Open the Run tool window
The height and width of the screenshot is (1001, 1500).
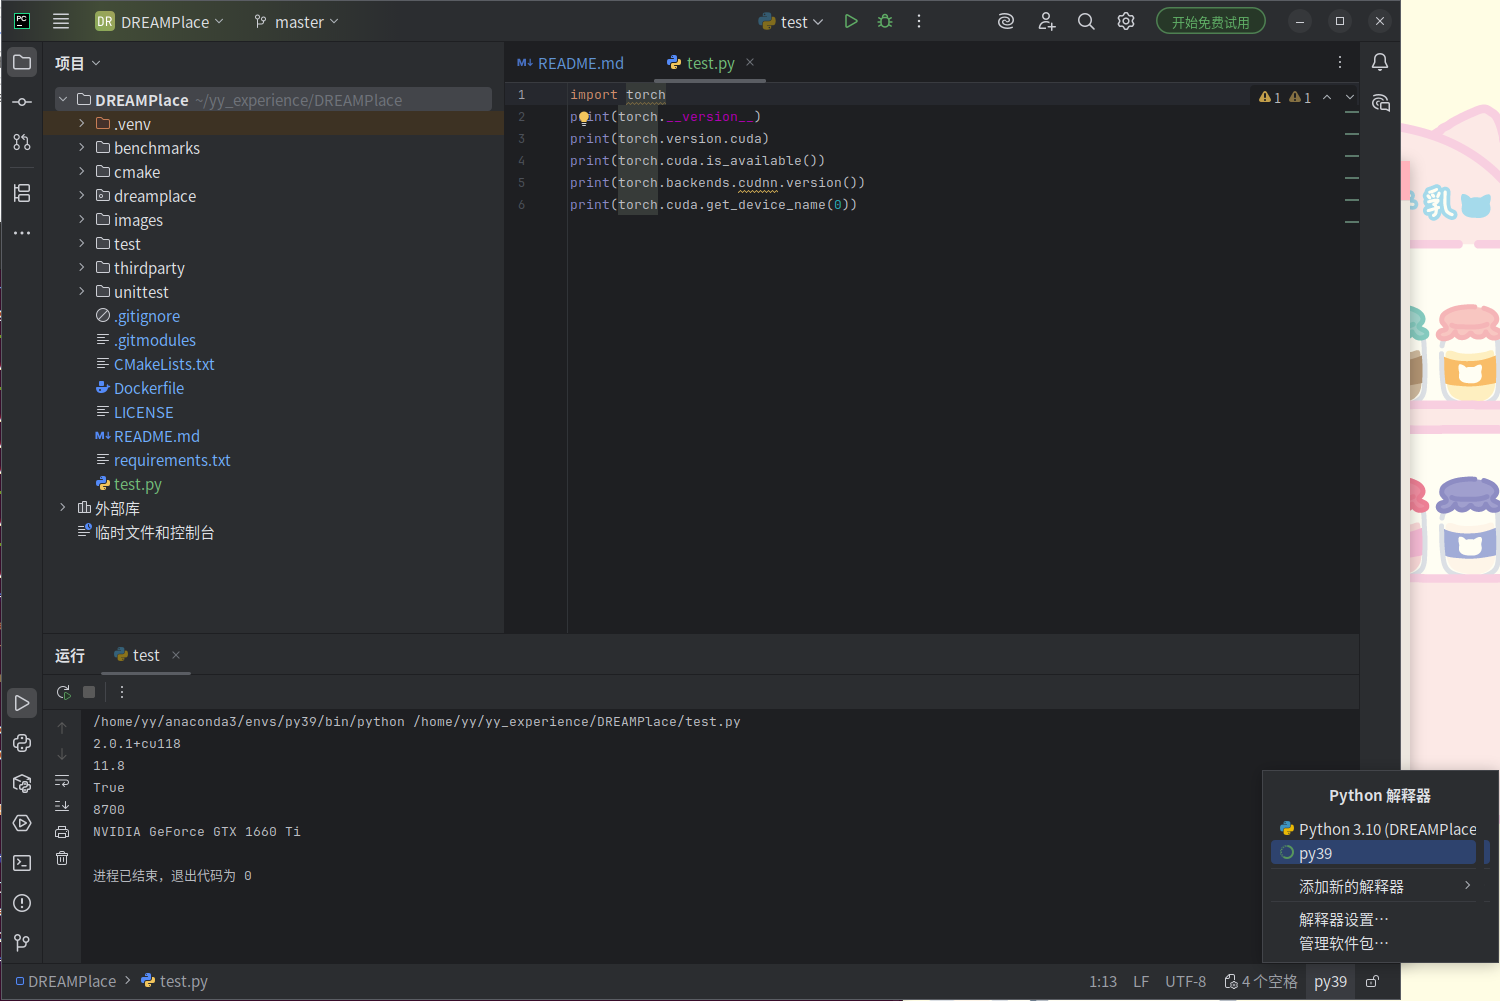point(22,703)
